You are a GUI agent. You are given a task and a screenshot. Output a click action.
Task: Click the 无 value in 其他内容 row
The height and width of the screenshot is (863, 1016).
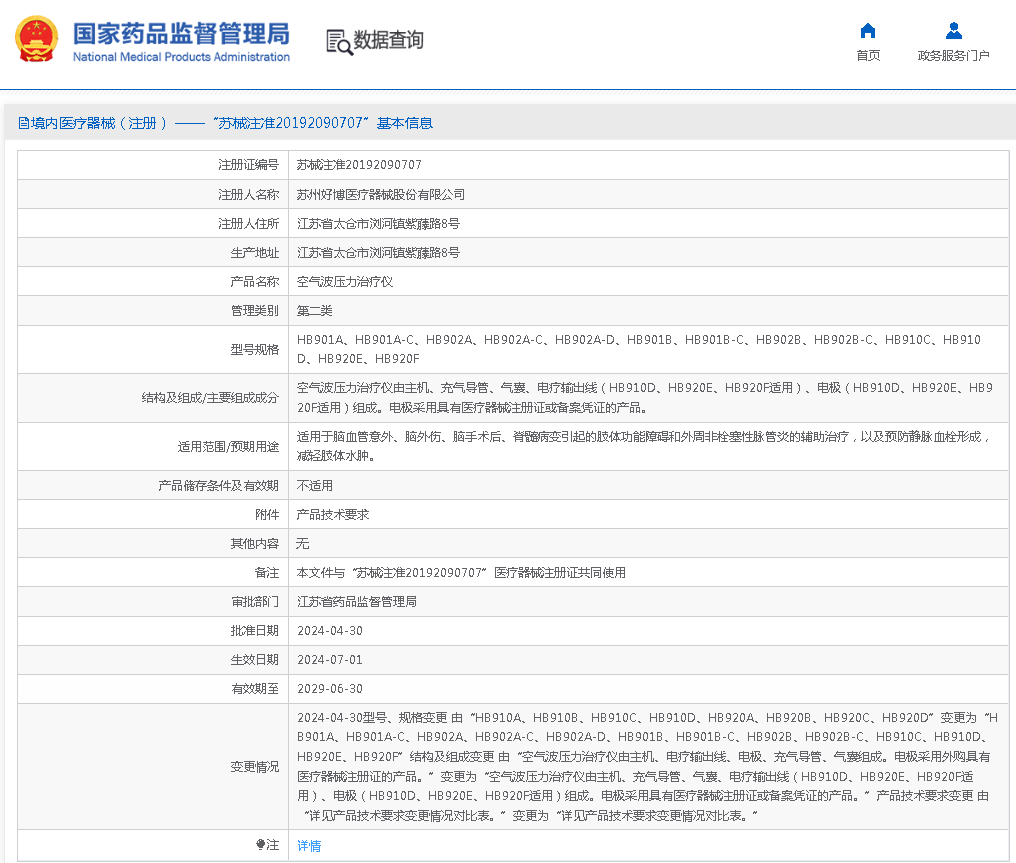[303, 544]
